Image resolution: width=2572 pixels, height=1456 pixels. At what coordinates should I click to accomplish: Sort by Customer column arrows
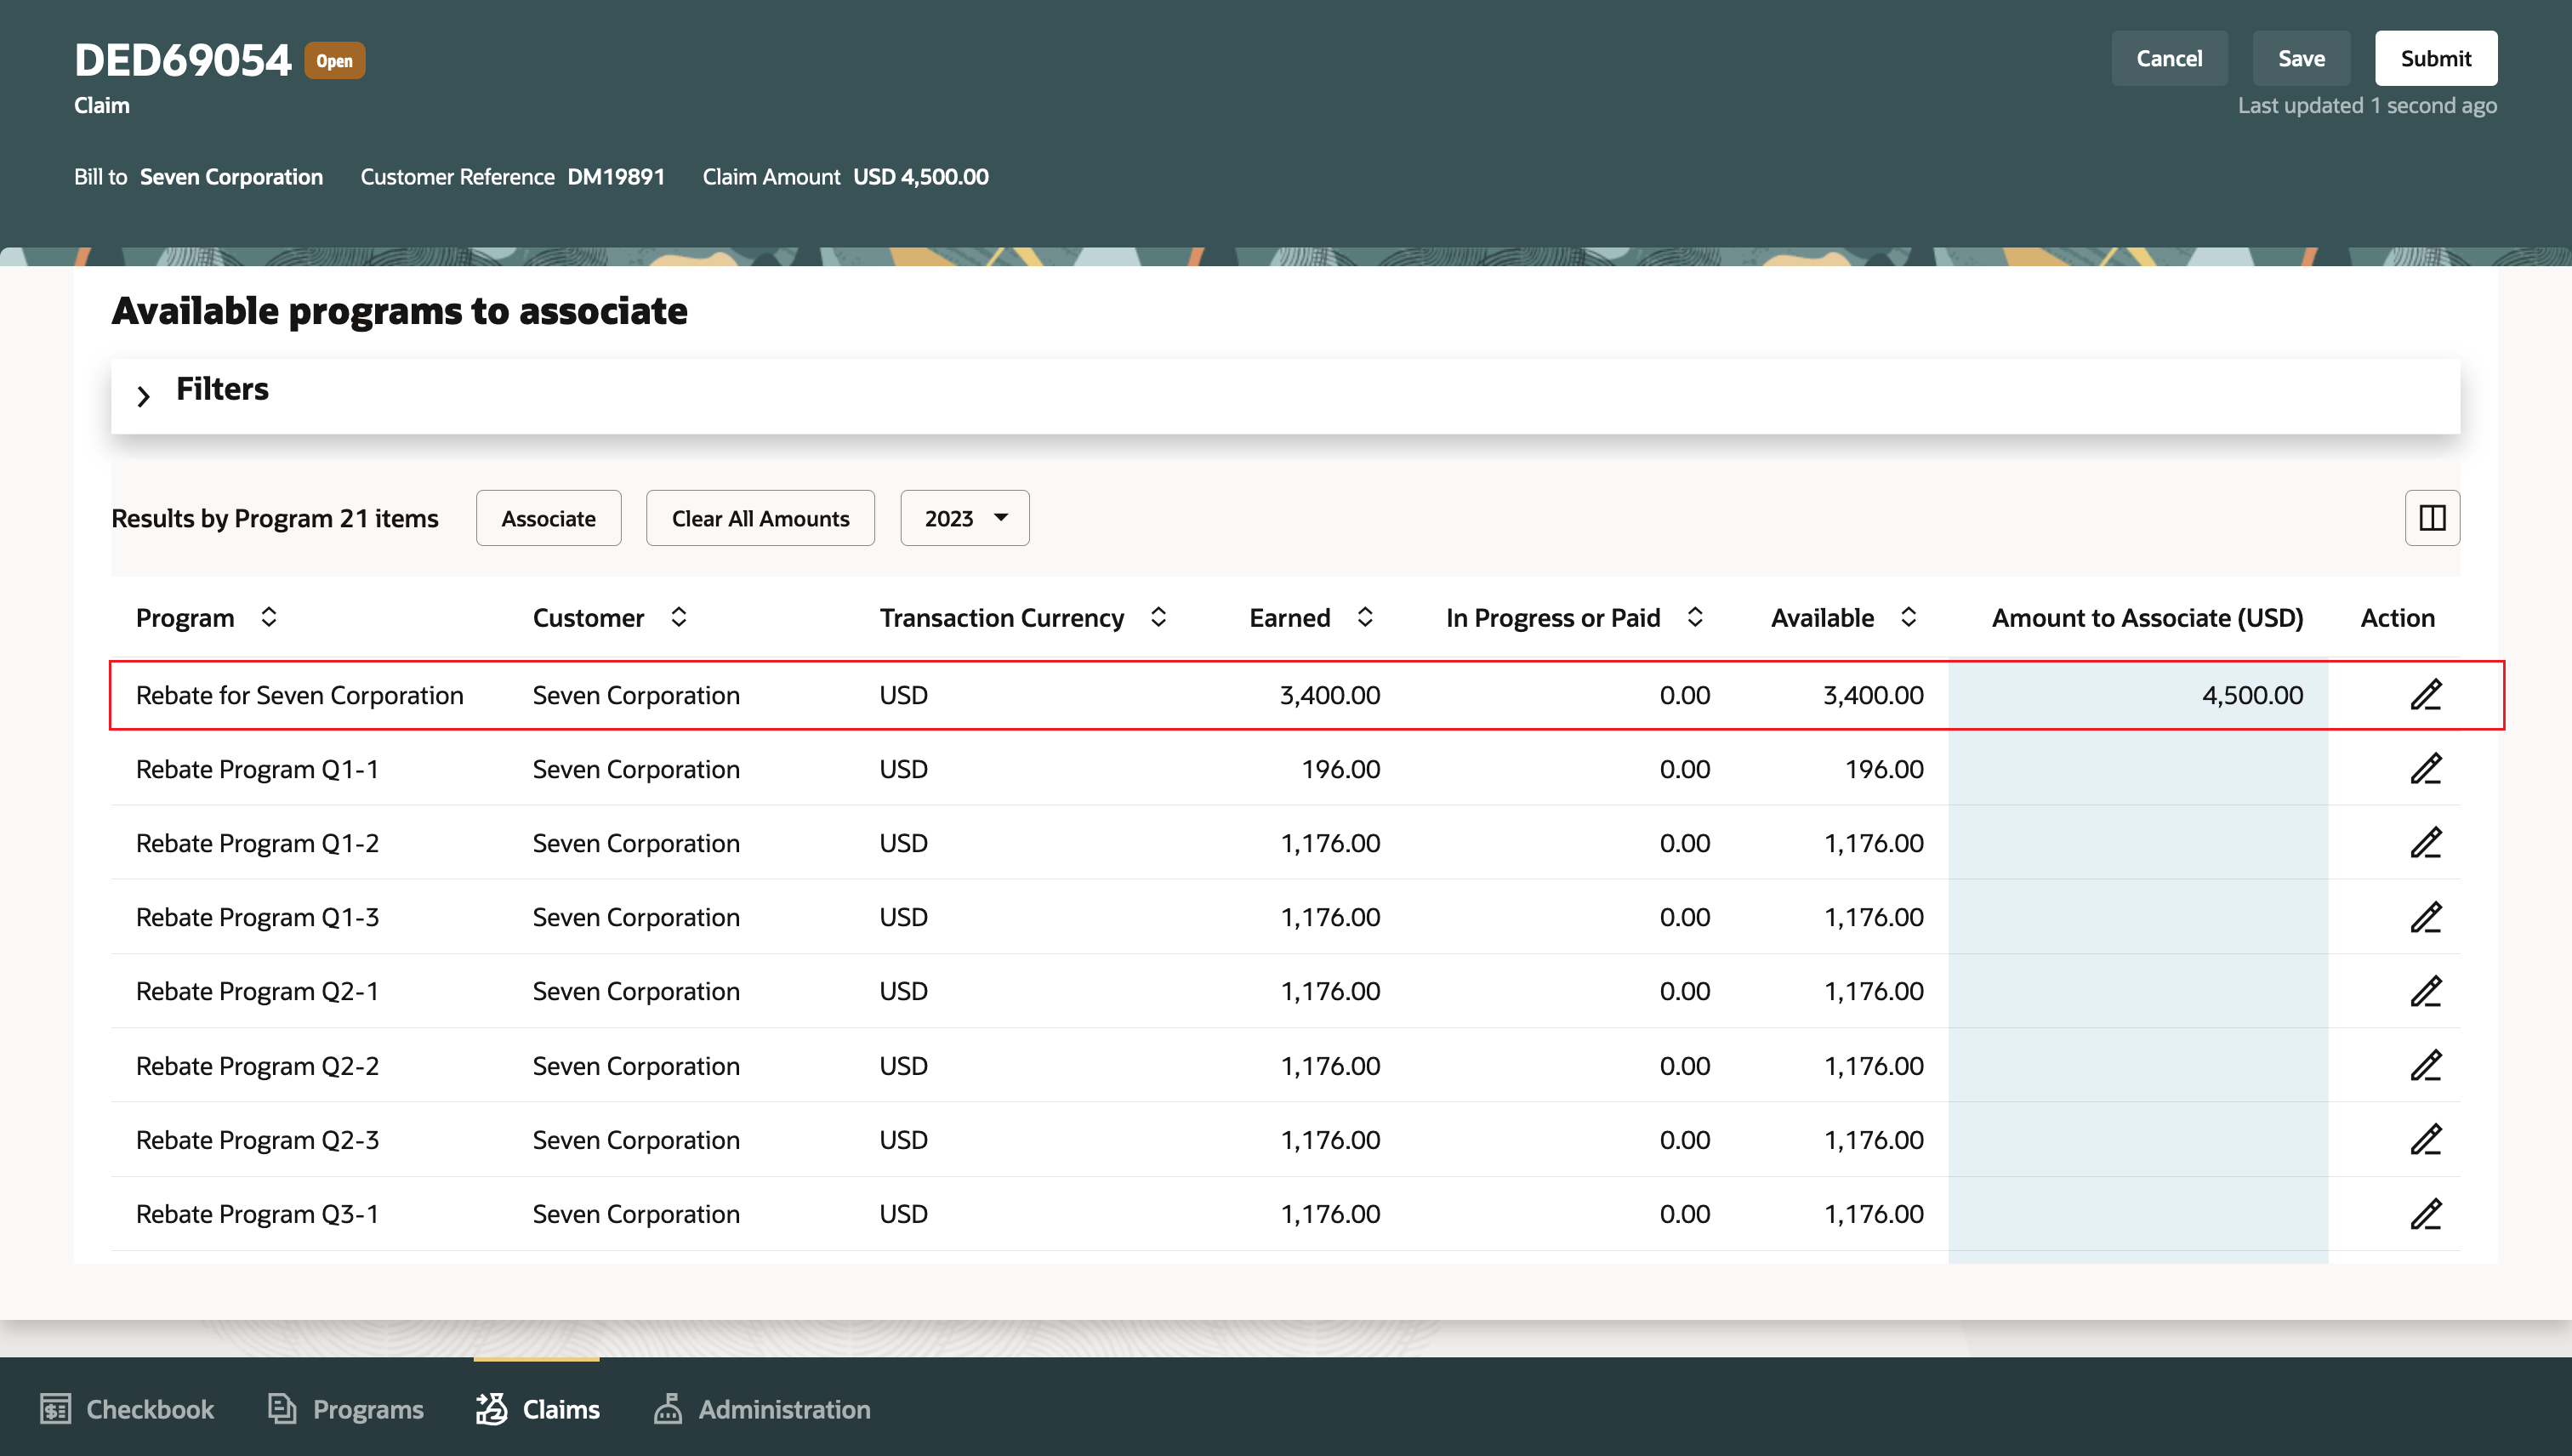coord(678,617)
